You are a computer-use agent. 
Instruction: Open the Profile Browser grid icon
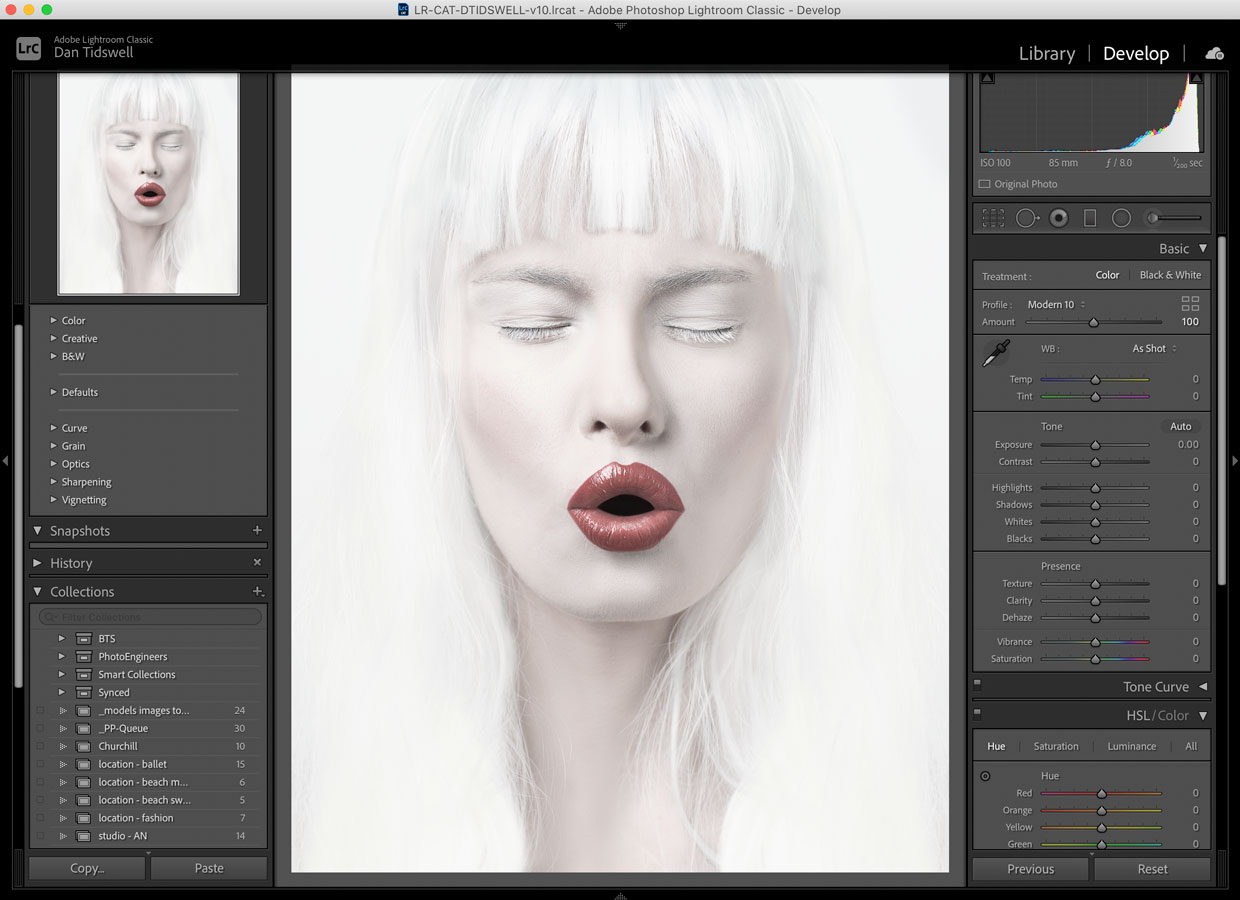[1189, 302]
